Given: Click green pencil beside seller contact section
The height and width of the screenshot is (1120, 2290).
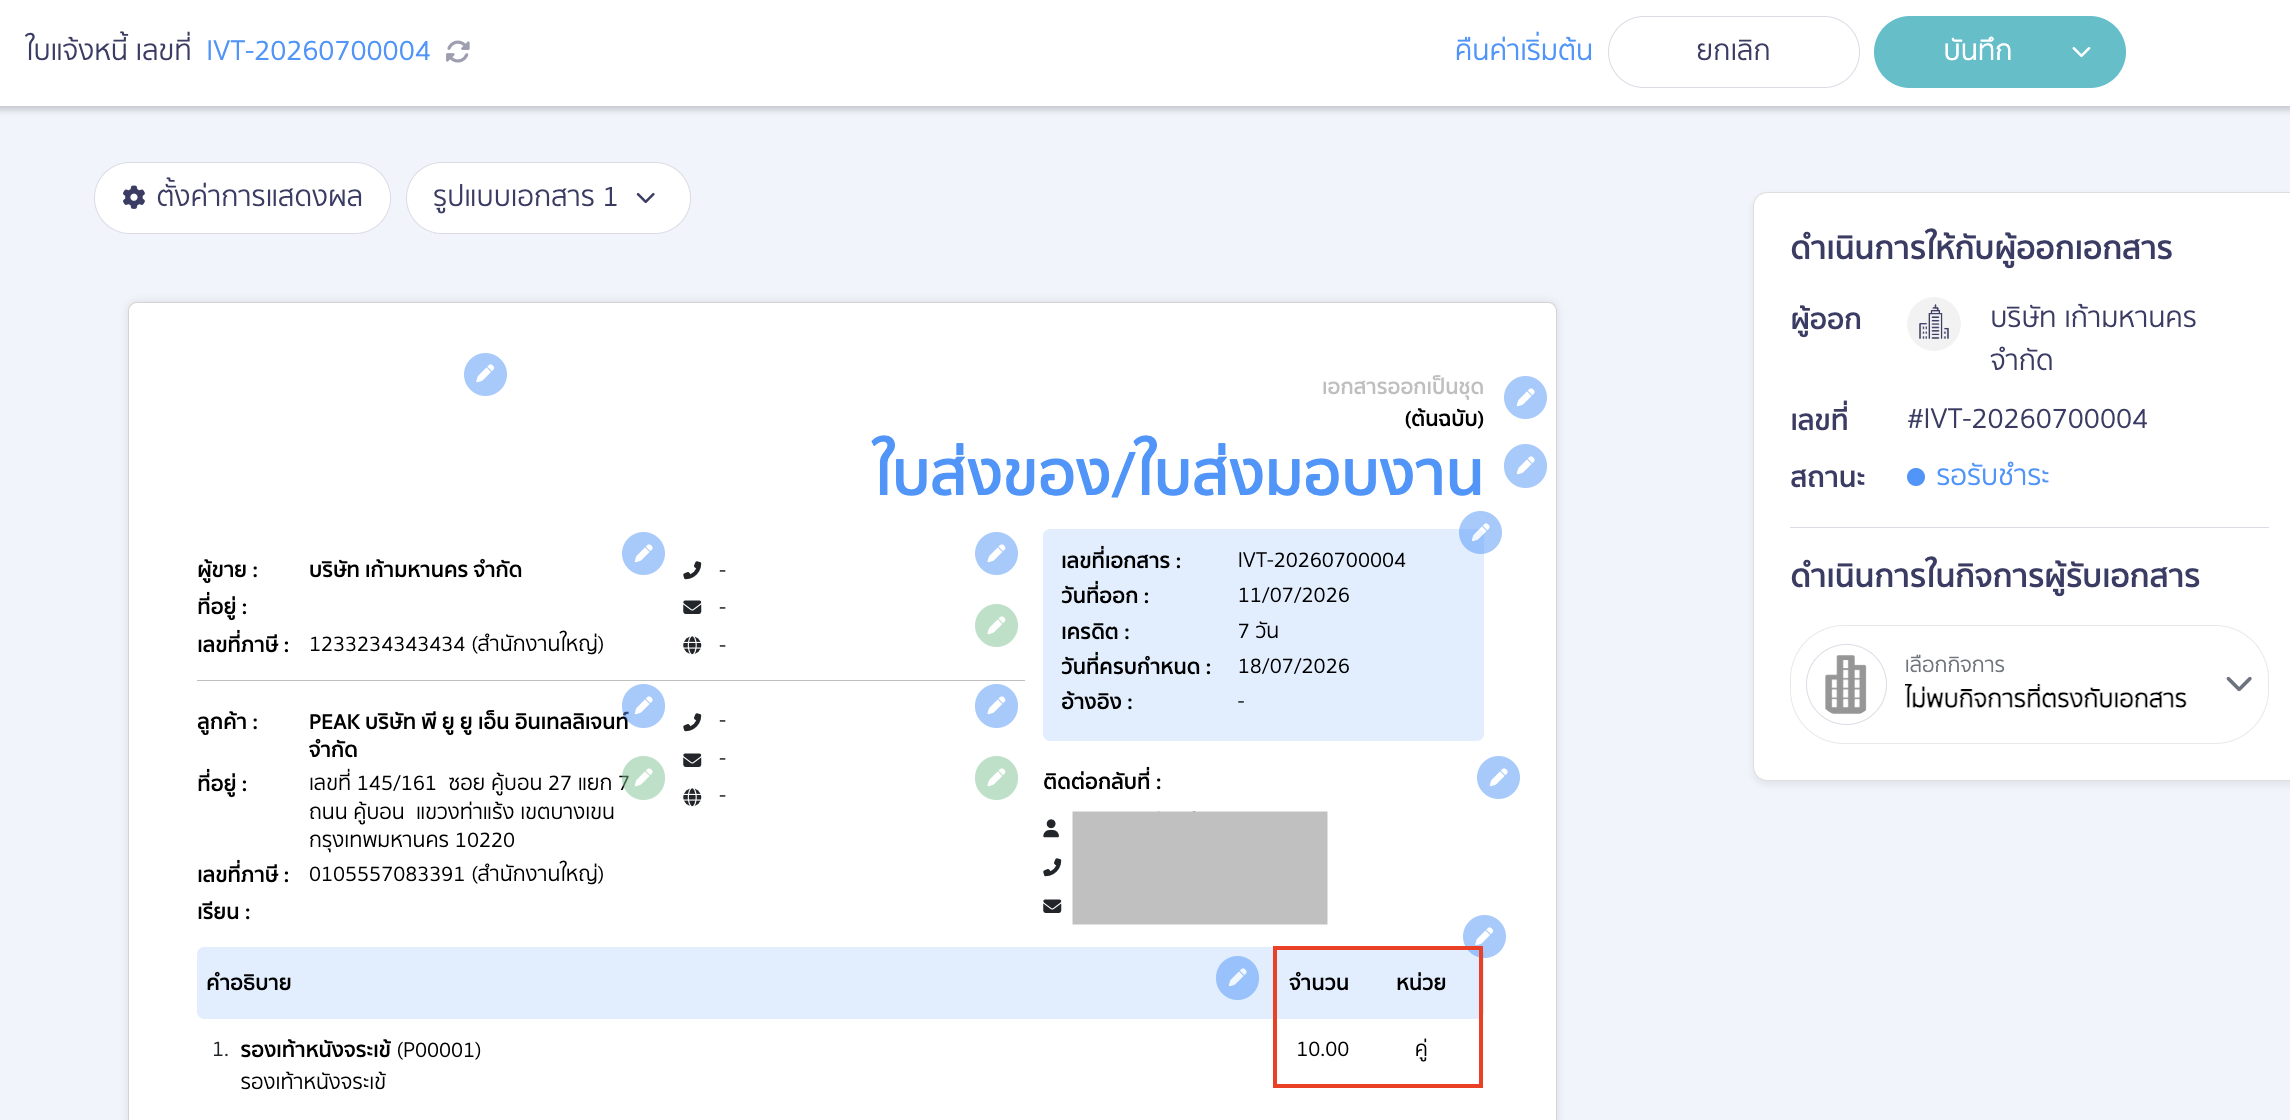Looking at the screenshot, I should tap(996, 625).
